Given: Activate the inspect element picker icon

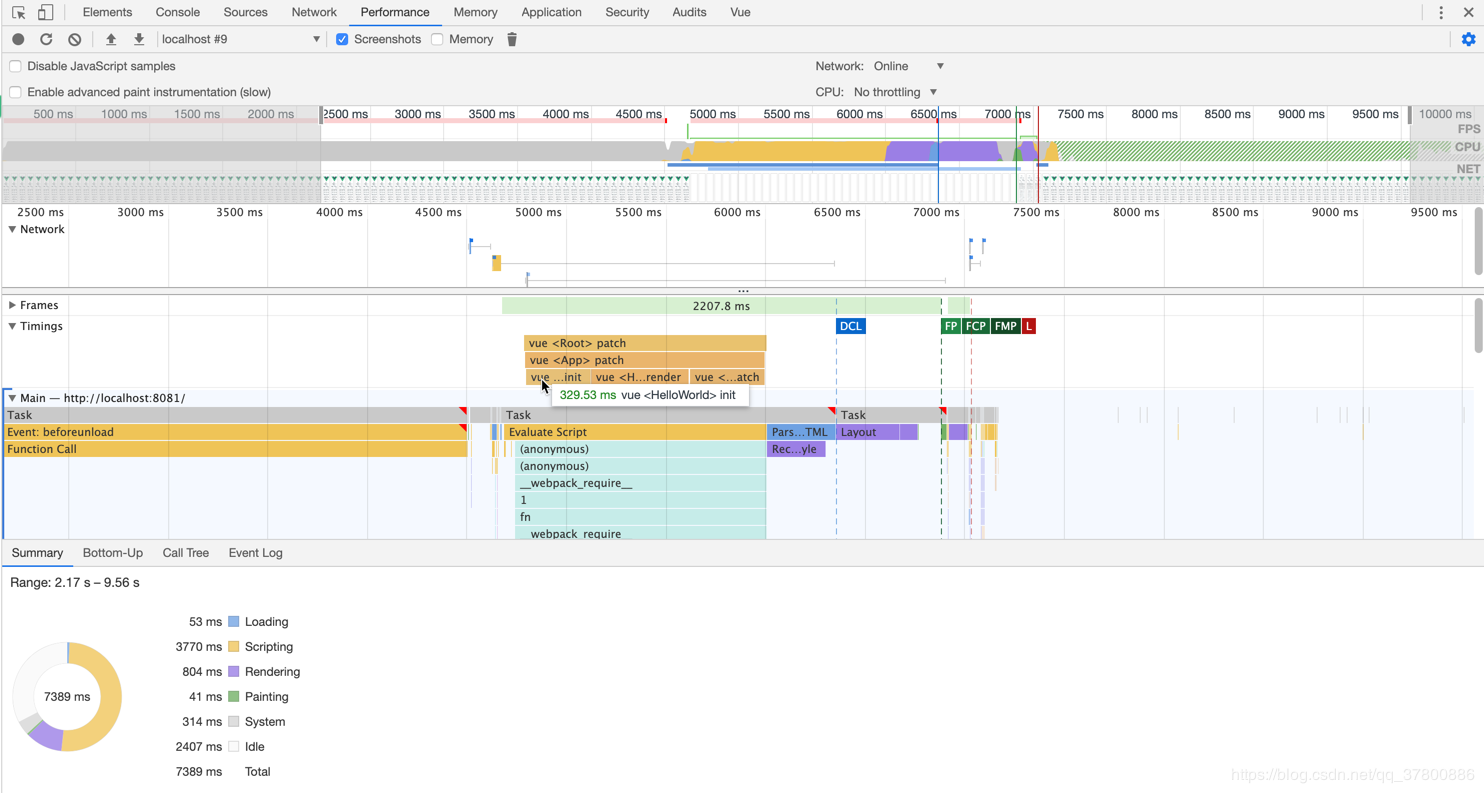Looking at the screenshot, I should (x=19, y=13).
